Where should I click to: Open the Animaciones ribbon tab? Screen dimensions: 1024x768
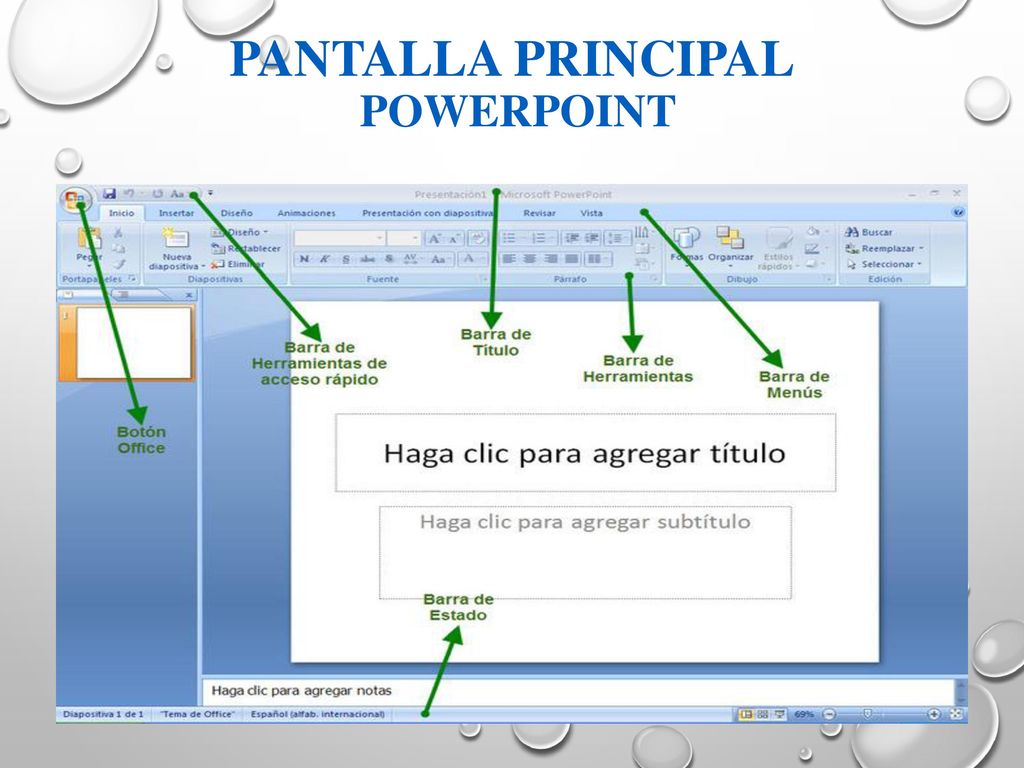pyautogui.click(x=306, y=213)
